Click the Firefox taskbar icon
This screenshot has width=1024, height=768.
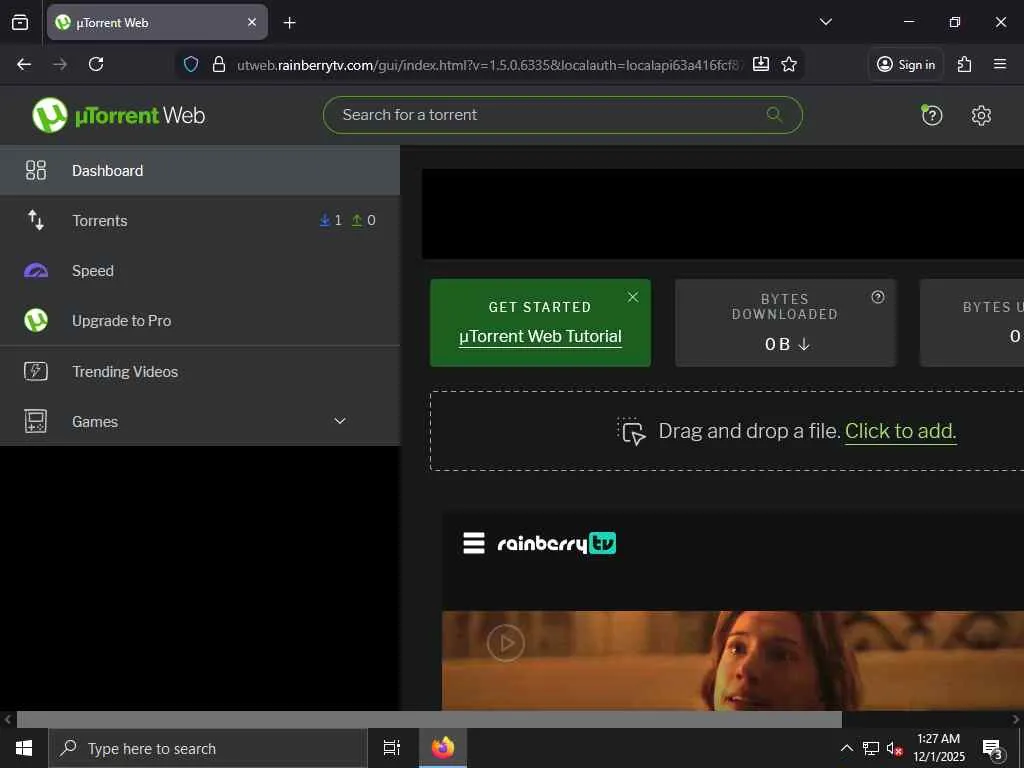[443, 748]
